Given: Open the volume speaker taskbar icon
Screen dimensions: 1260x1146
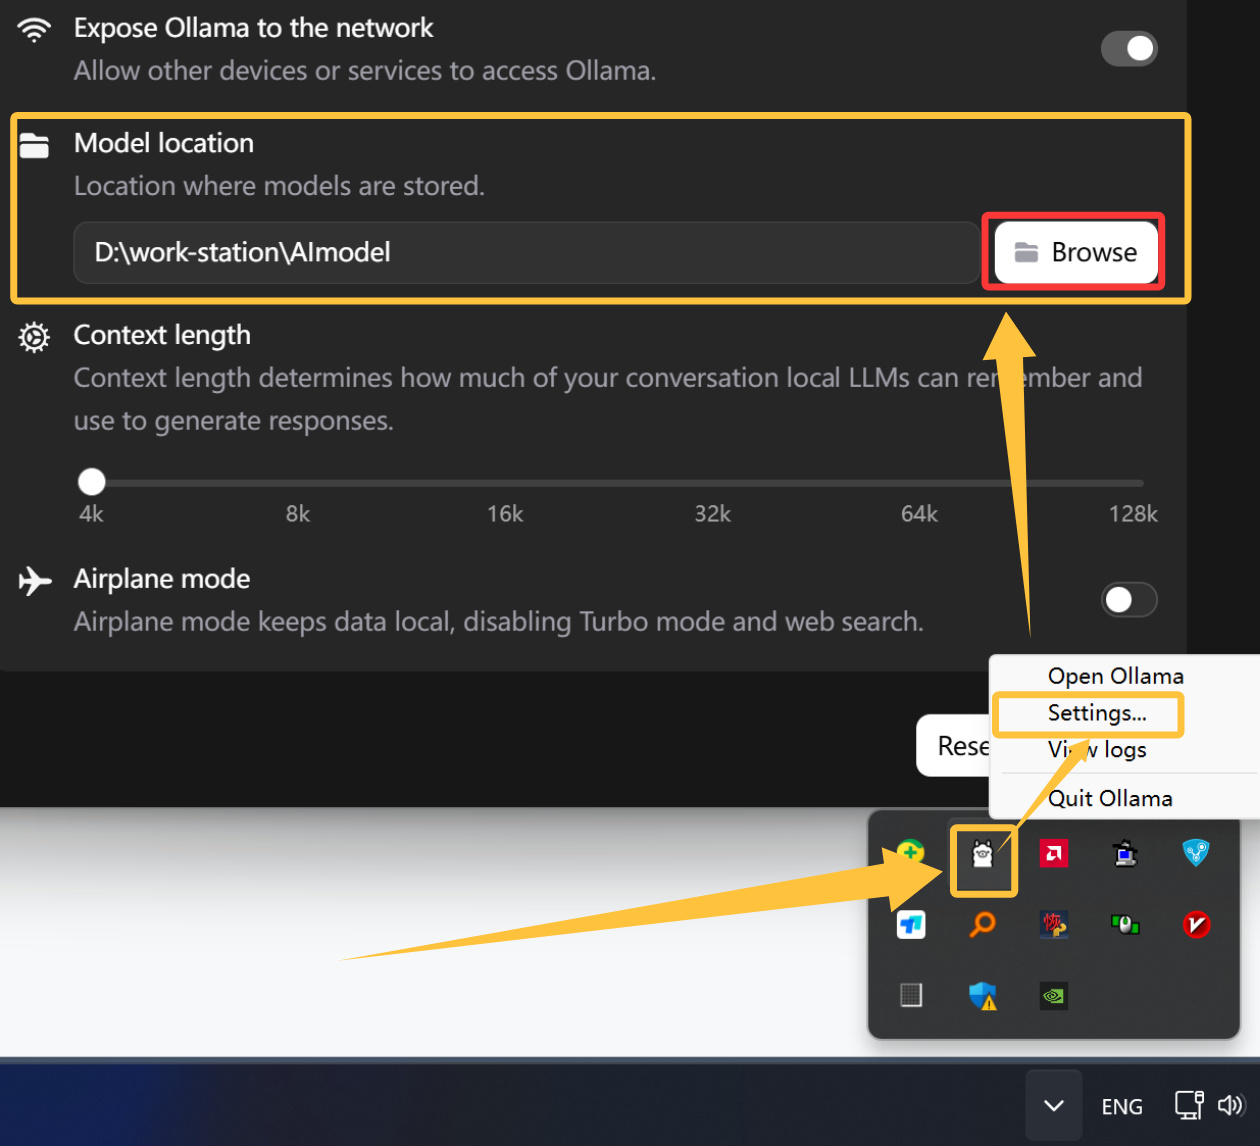Looking at the screenshot, I should click(1230, 1105).
